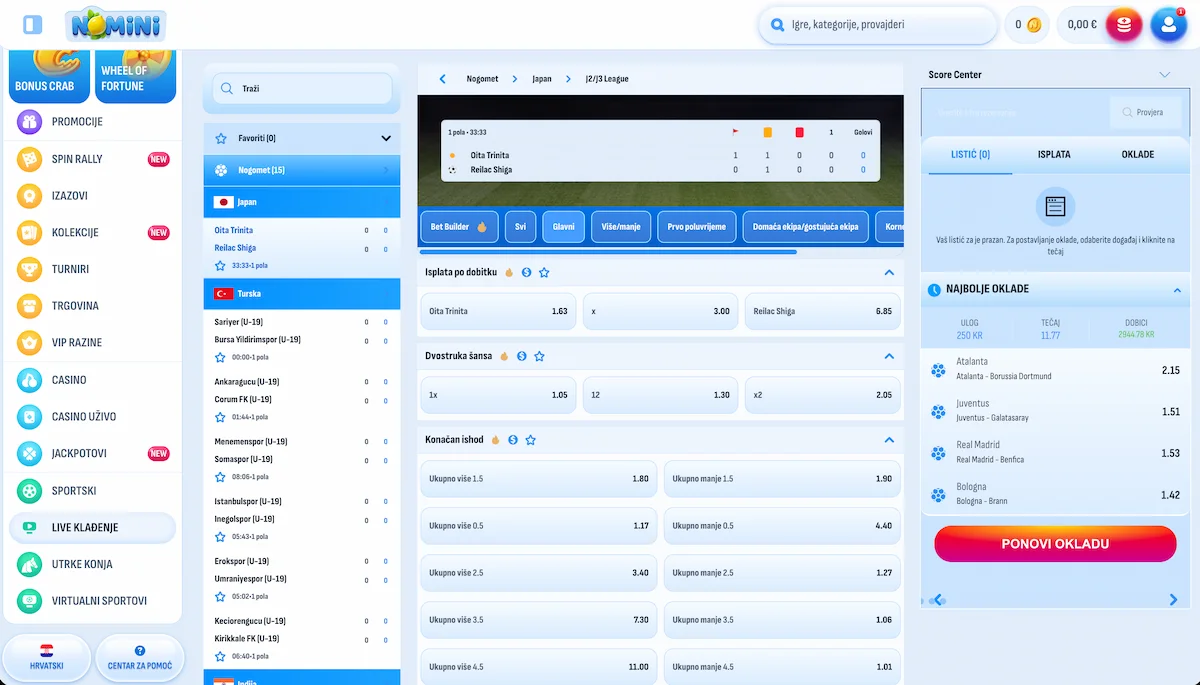Expand the Favoriti list chevron
1200x685 pixels.
click(386, 138)
